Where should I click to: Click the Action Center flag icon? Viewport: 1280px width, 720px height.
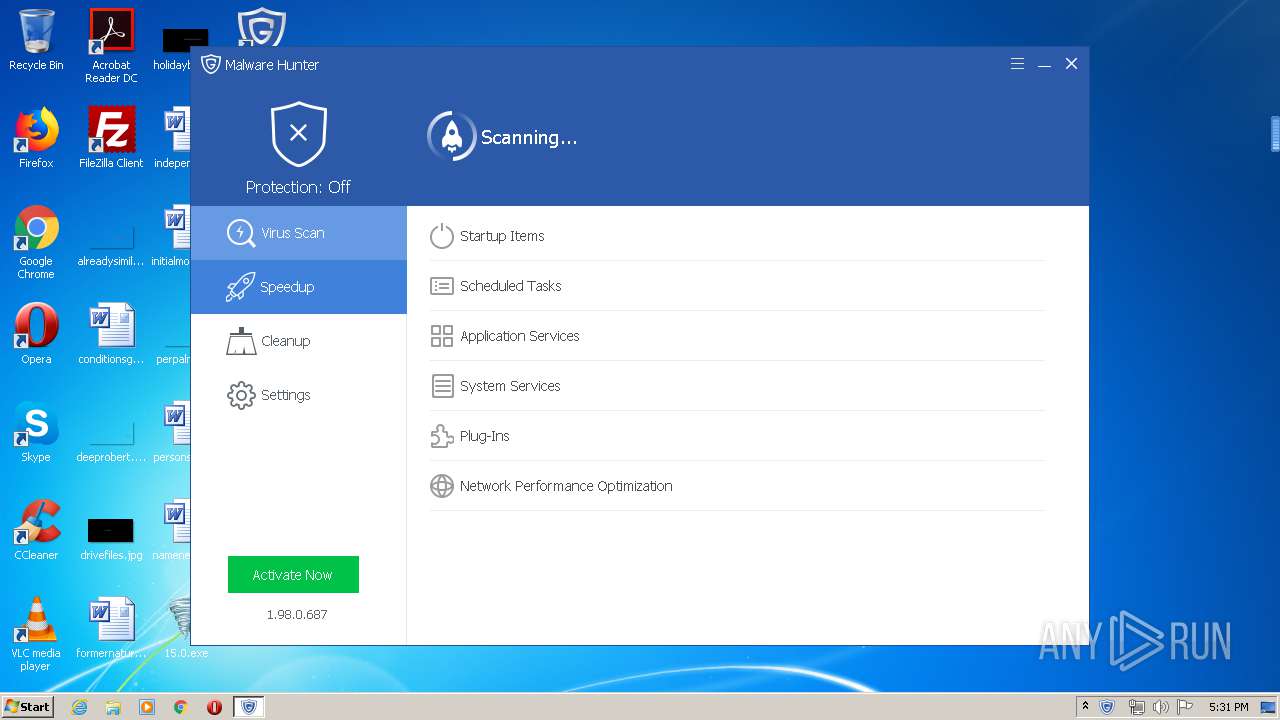tap(1184, 707)
